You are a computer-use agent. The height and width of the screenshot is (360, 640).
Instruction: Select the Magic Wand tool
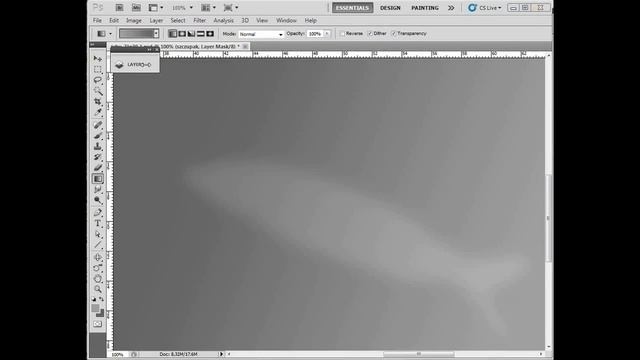98,91
